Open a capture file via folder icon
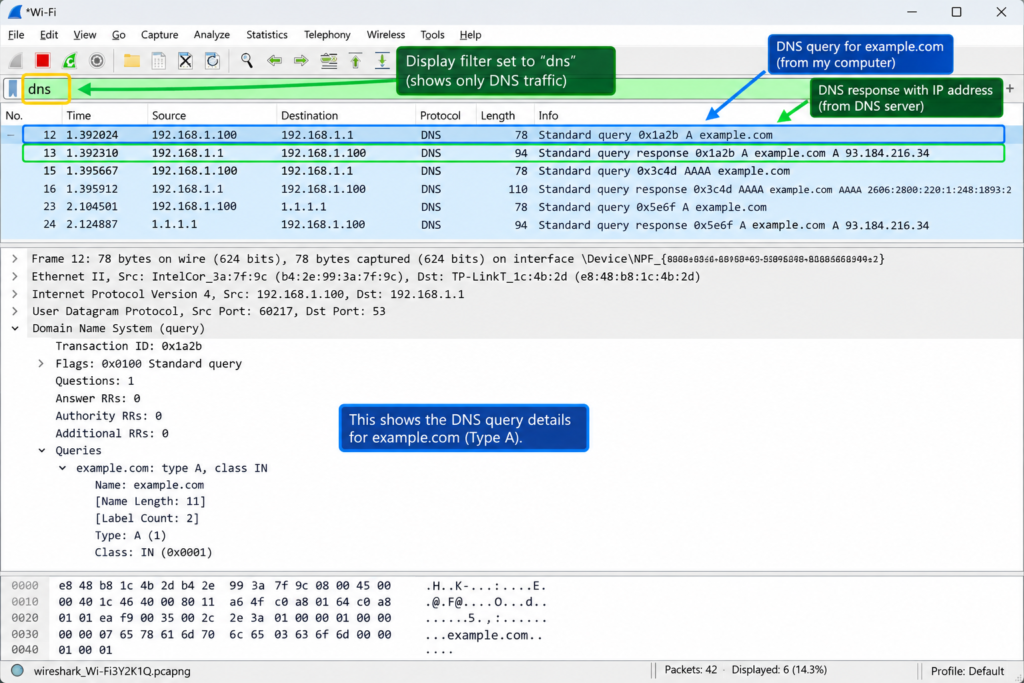Image resolution: width=1024 pixels, height=683 pixels. [x=132, y=61]
